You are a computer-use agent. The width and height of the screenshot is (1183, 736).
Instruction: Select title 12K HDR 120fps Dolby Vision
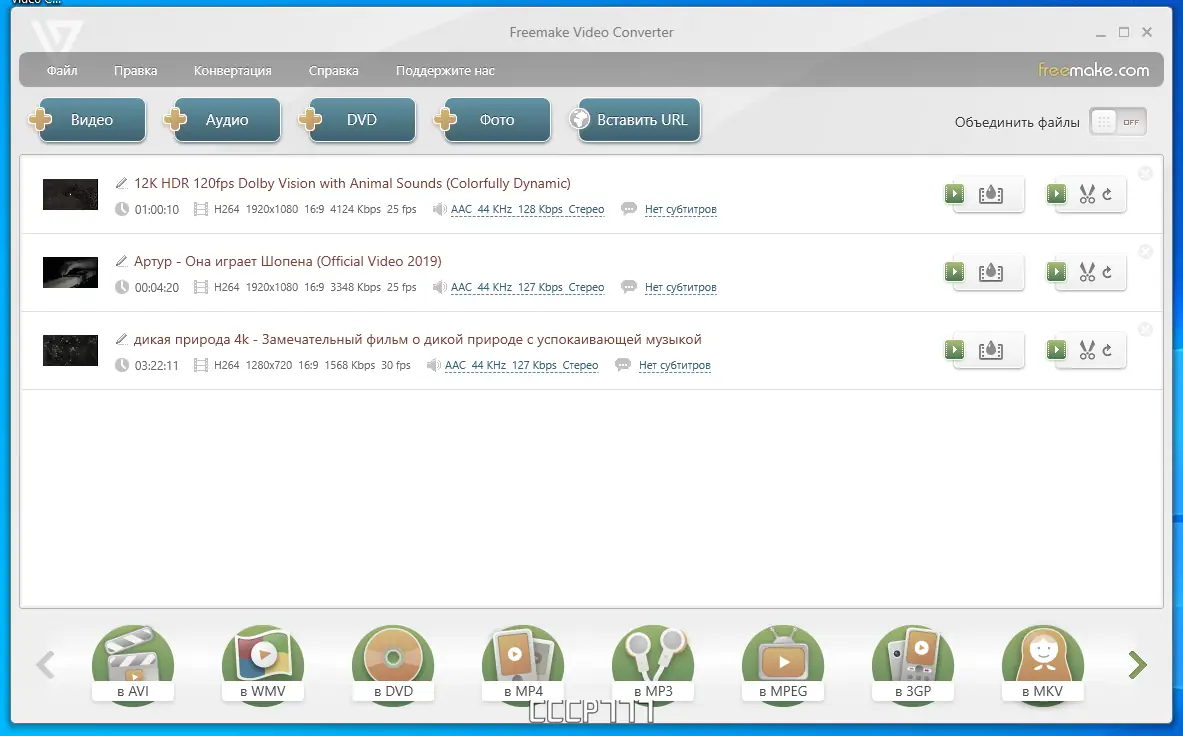click(352, 183)
